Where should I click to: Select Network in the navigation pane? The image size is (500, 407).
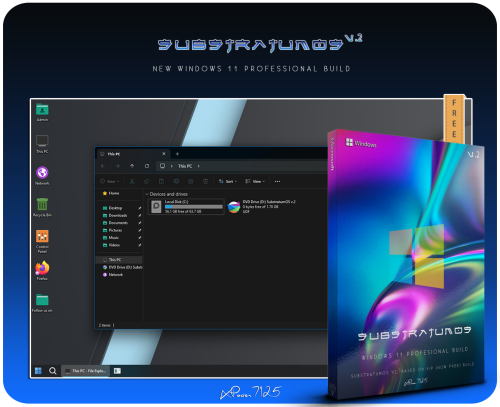click(113, 275)
